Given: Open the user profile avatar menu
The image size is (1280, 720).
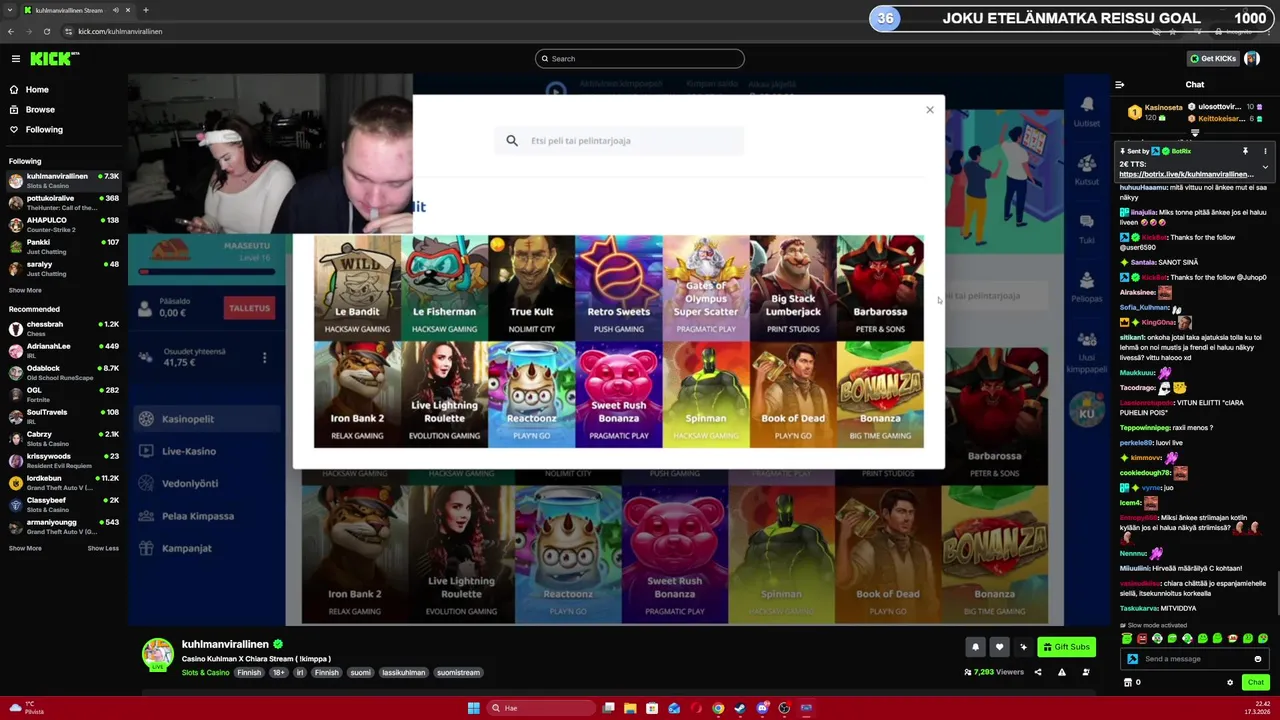Looking at the screenshot, I should coord(1252,59).
